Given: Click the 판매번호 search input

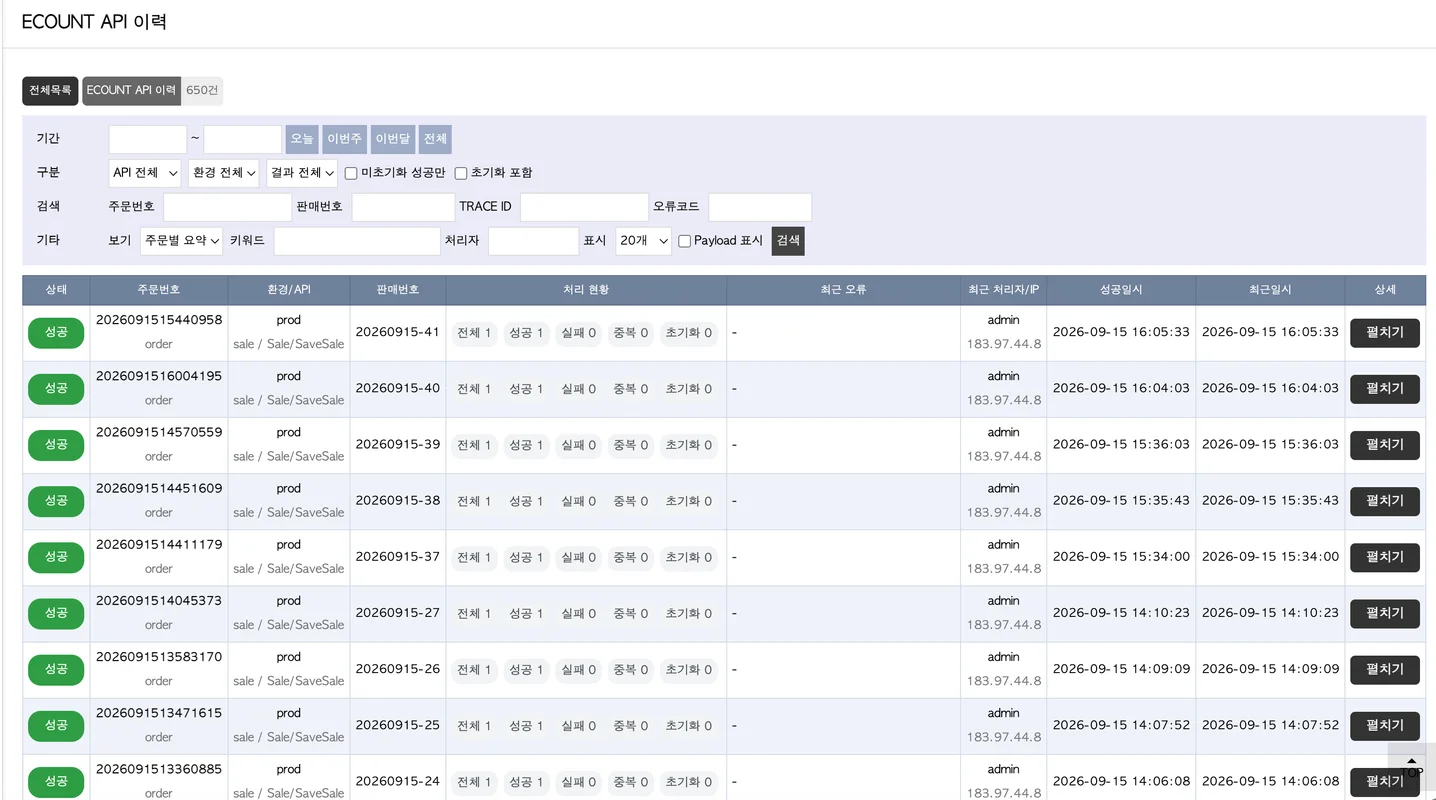Looking at the screenshot, I should pyautogui.click(x=403, y=207).
